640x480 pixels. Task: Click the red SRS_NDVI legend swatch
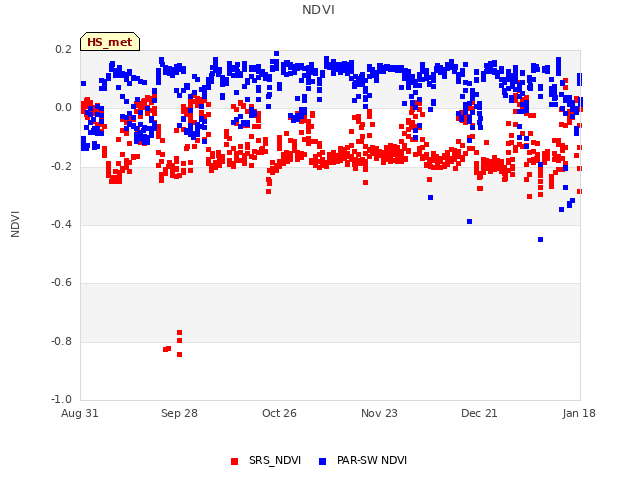pos(234,461)
